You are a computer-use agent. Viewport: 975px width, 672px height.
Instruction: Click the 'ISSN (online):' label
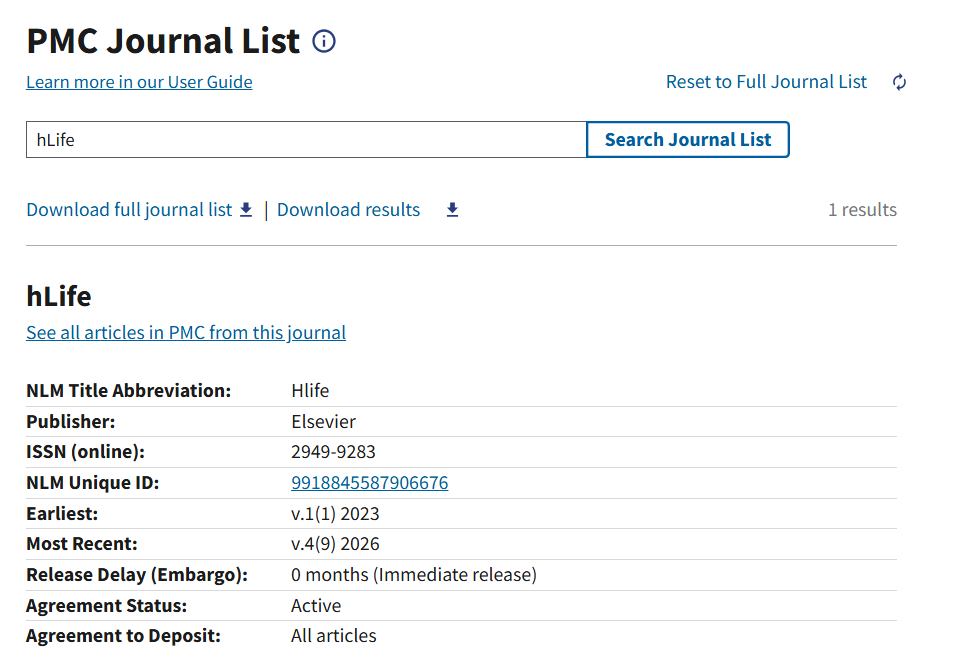click(x=85, y=452)
